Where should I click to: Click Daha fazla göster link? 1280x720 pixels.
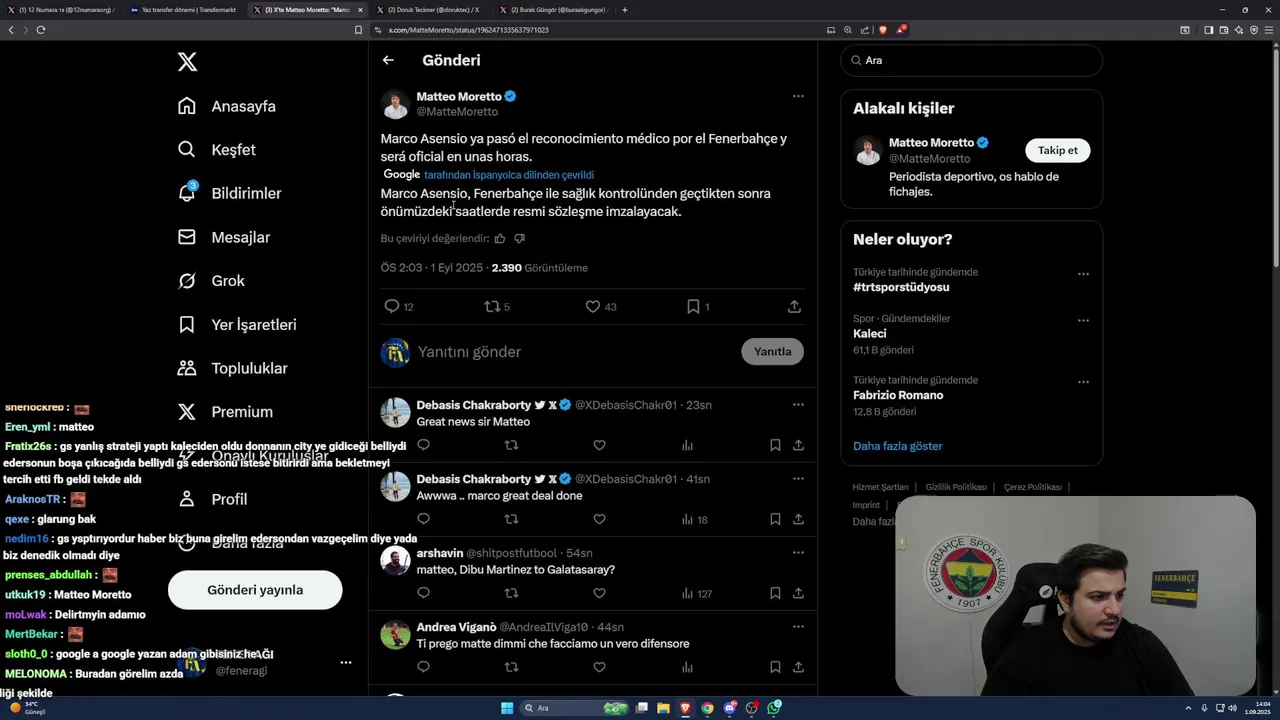[897, 446]
